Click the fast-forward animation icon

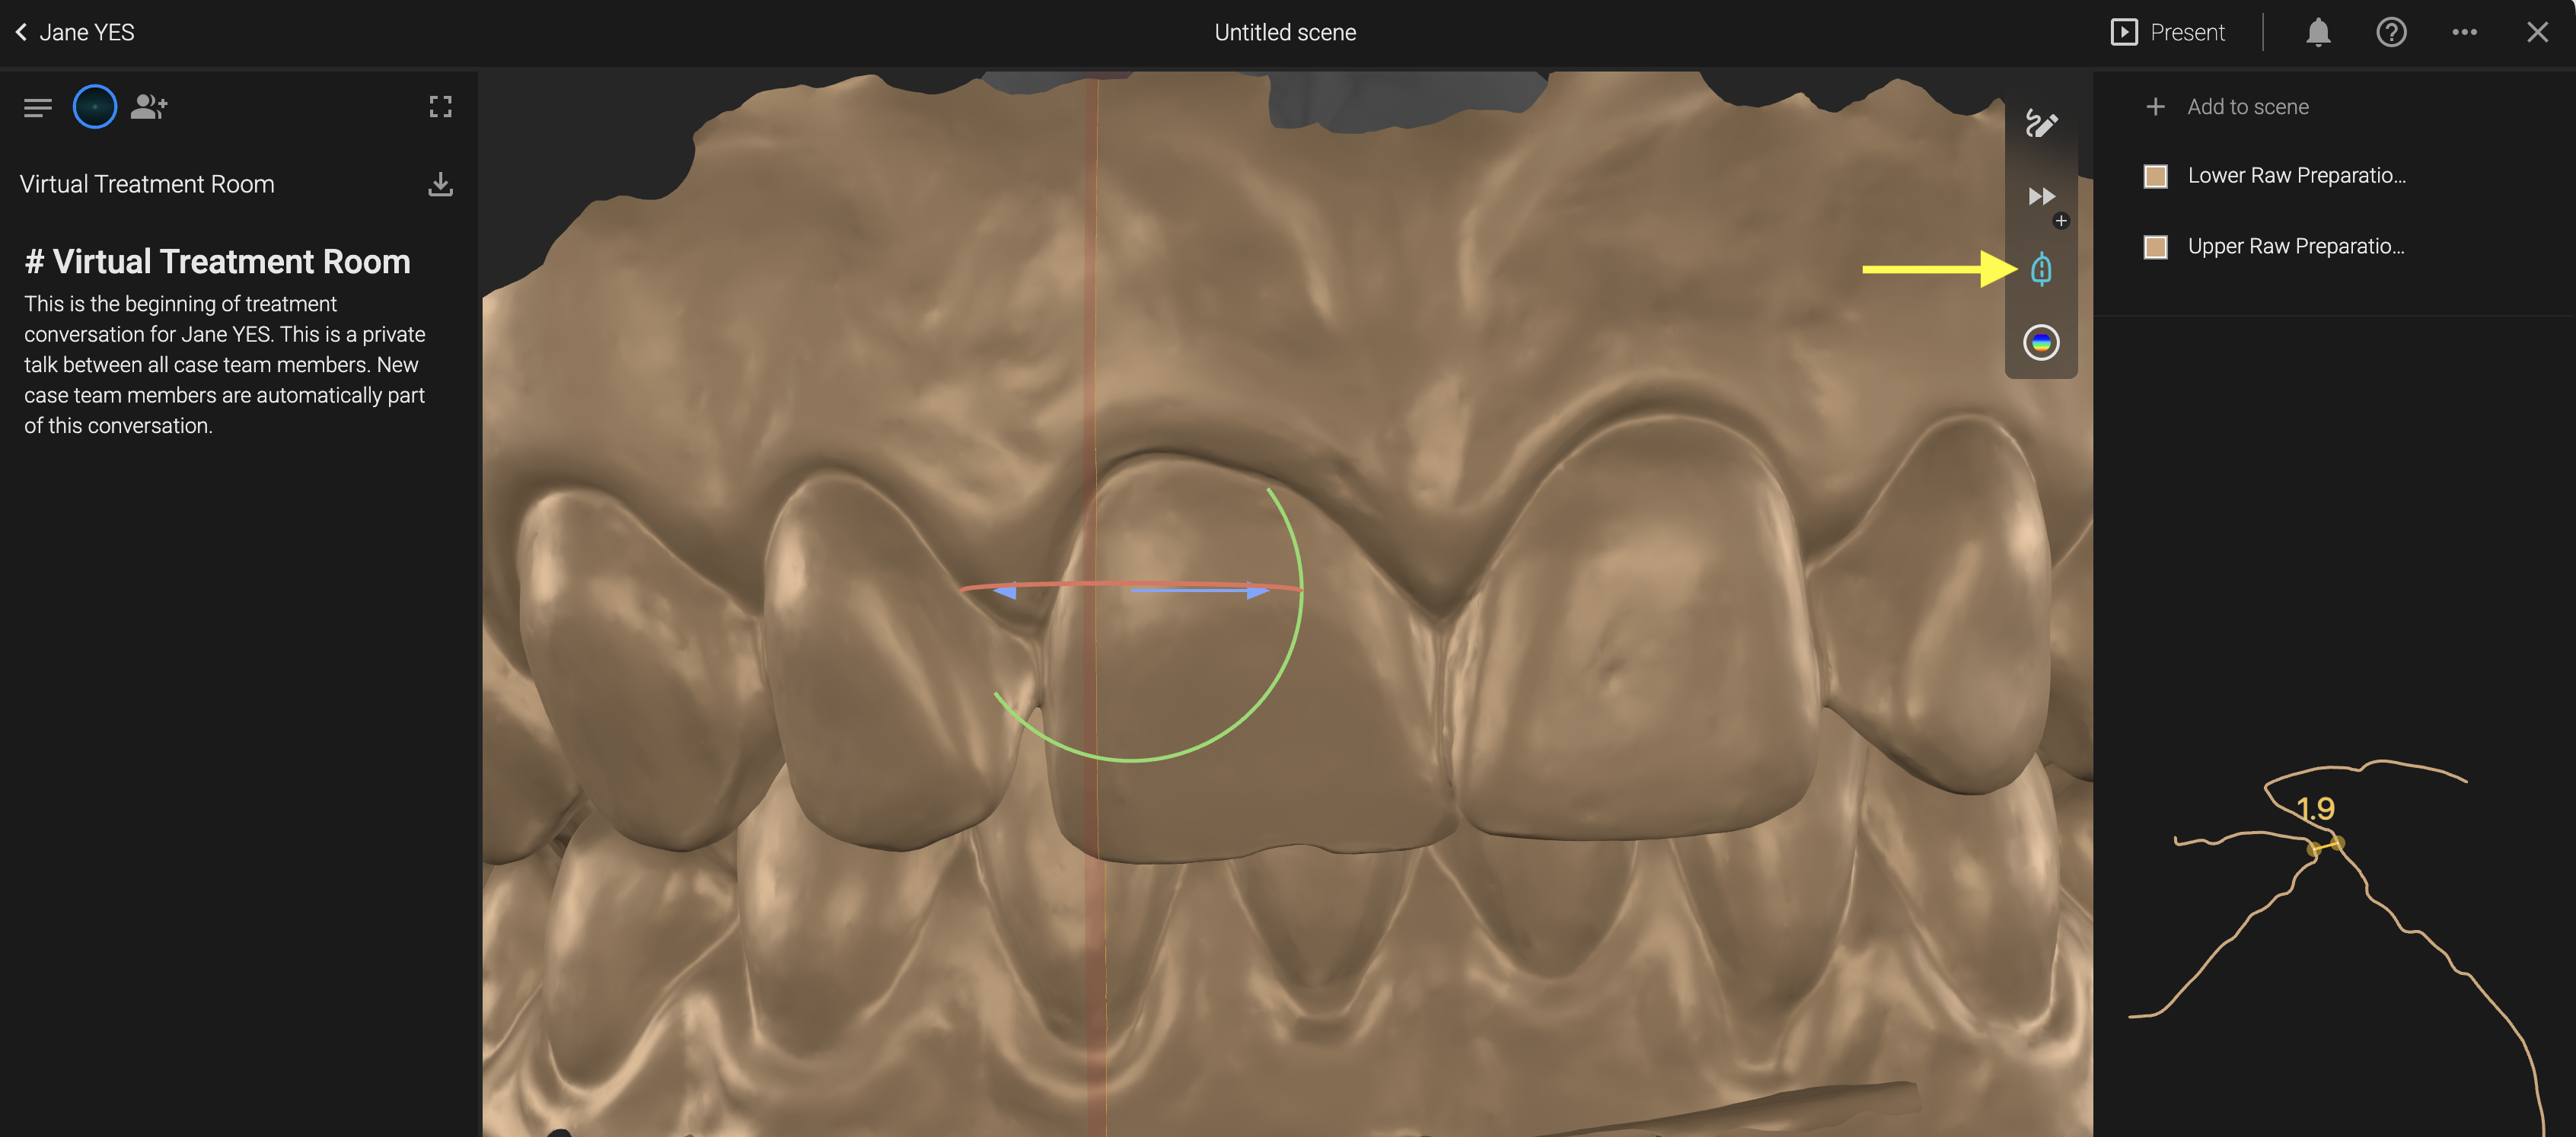pos(2040,196)
